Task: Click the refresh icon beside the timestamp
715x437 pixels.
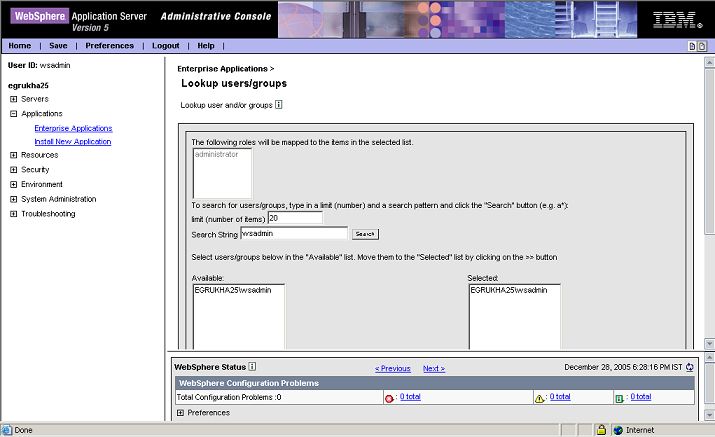Action: [x=689, y=367]
